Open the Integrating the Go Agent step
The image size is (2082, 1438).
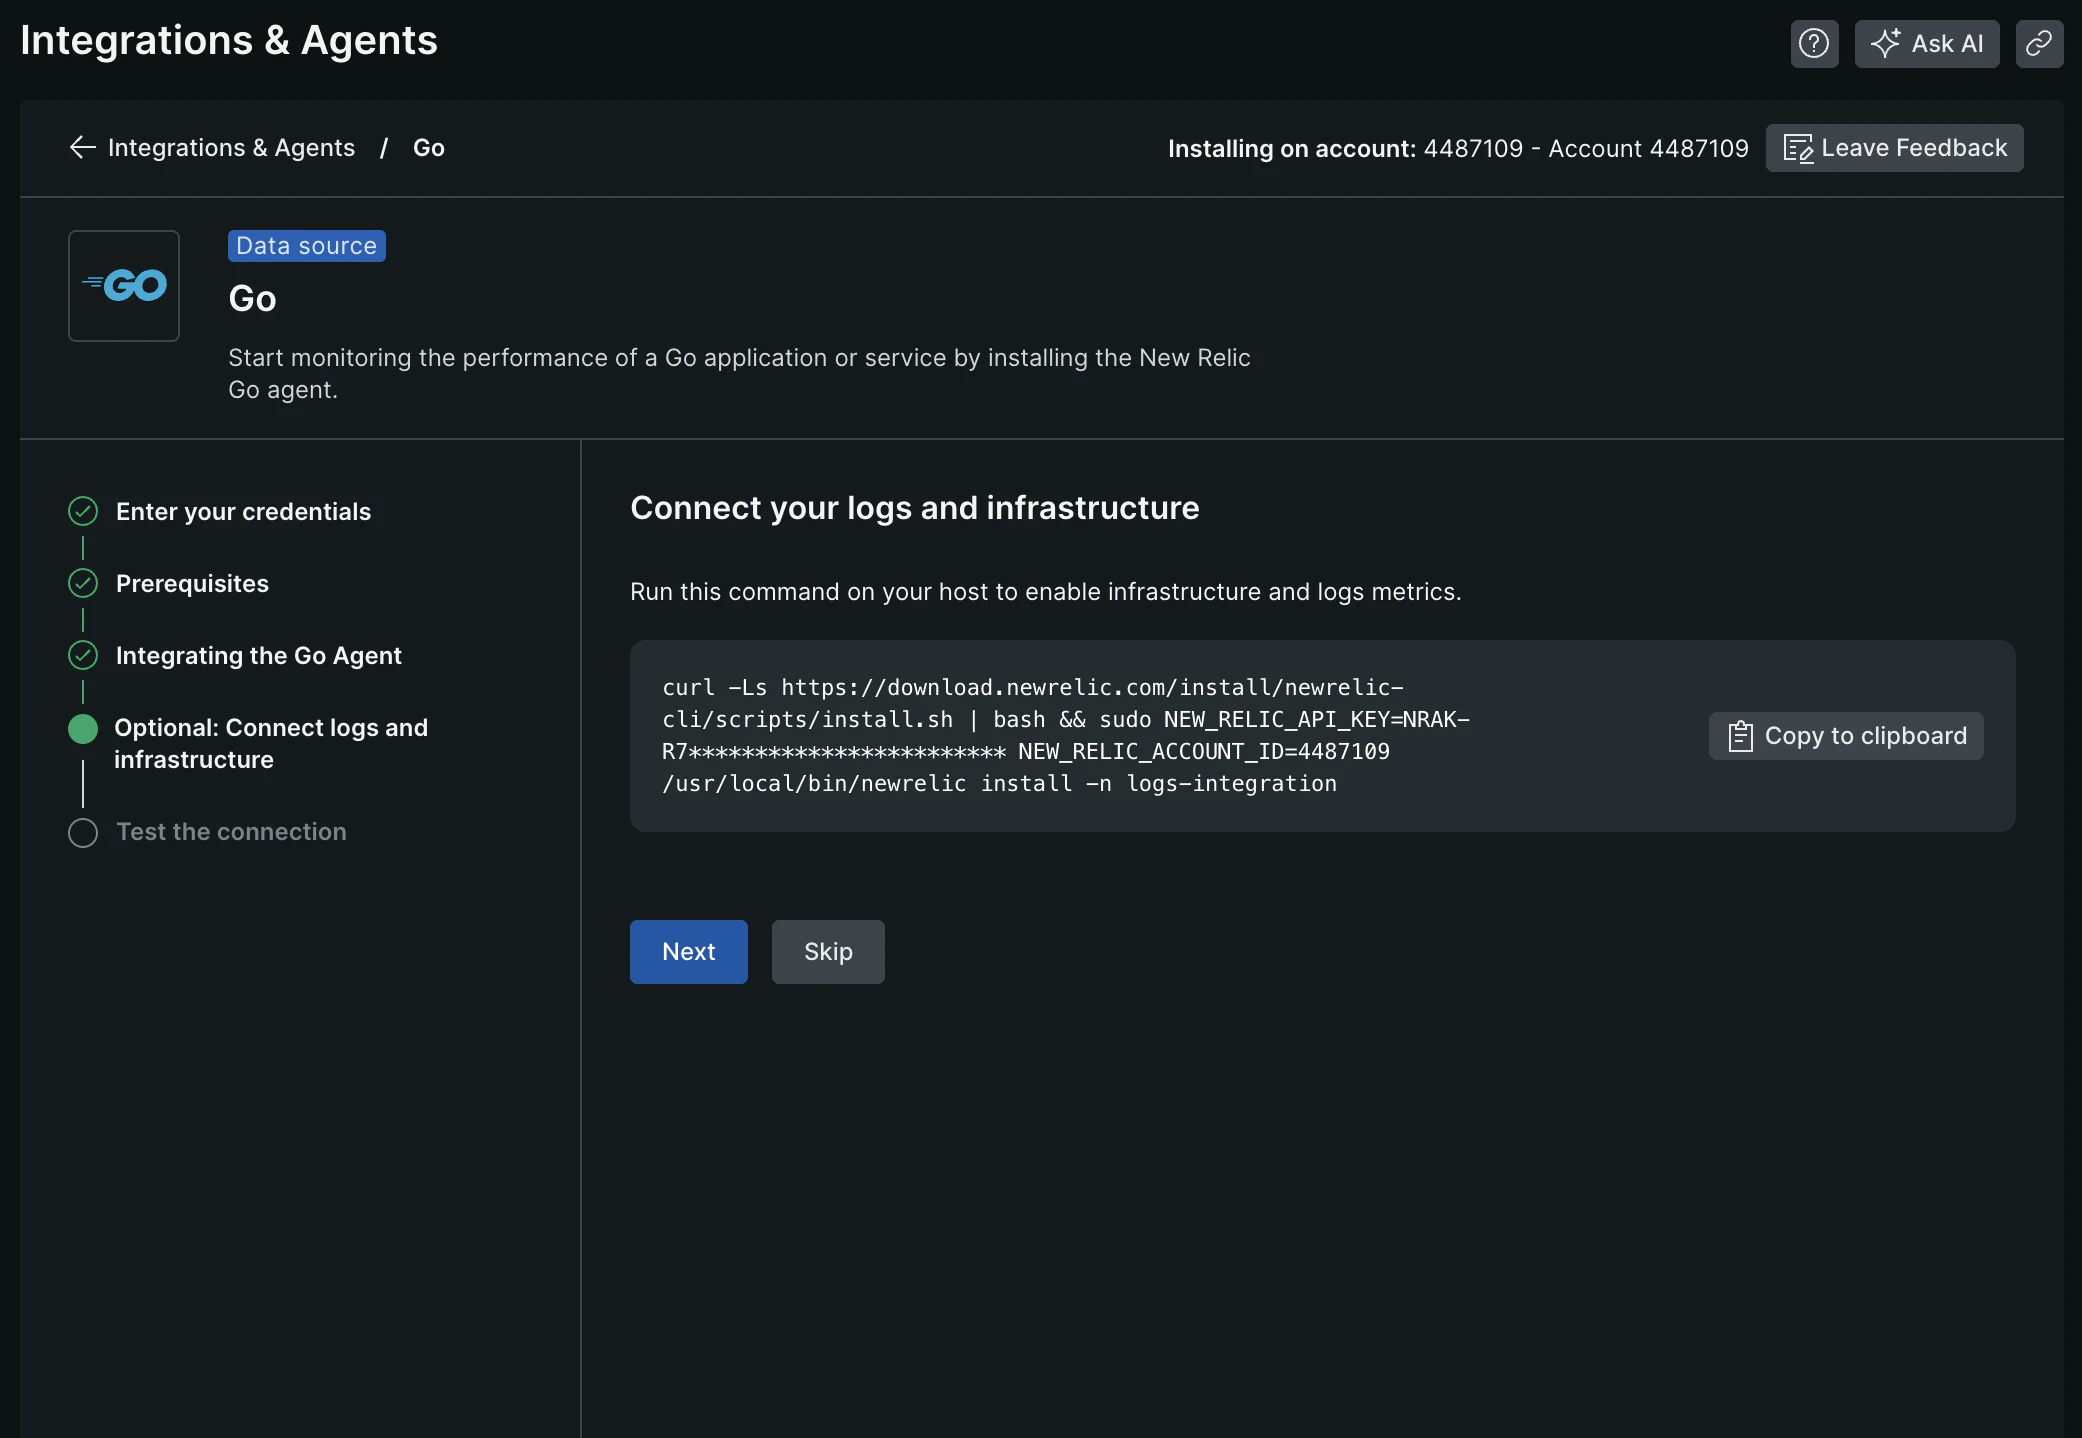coord(258,656)
